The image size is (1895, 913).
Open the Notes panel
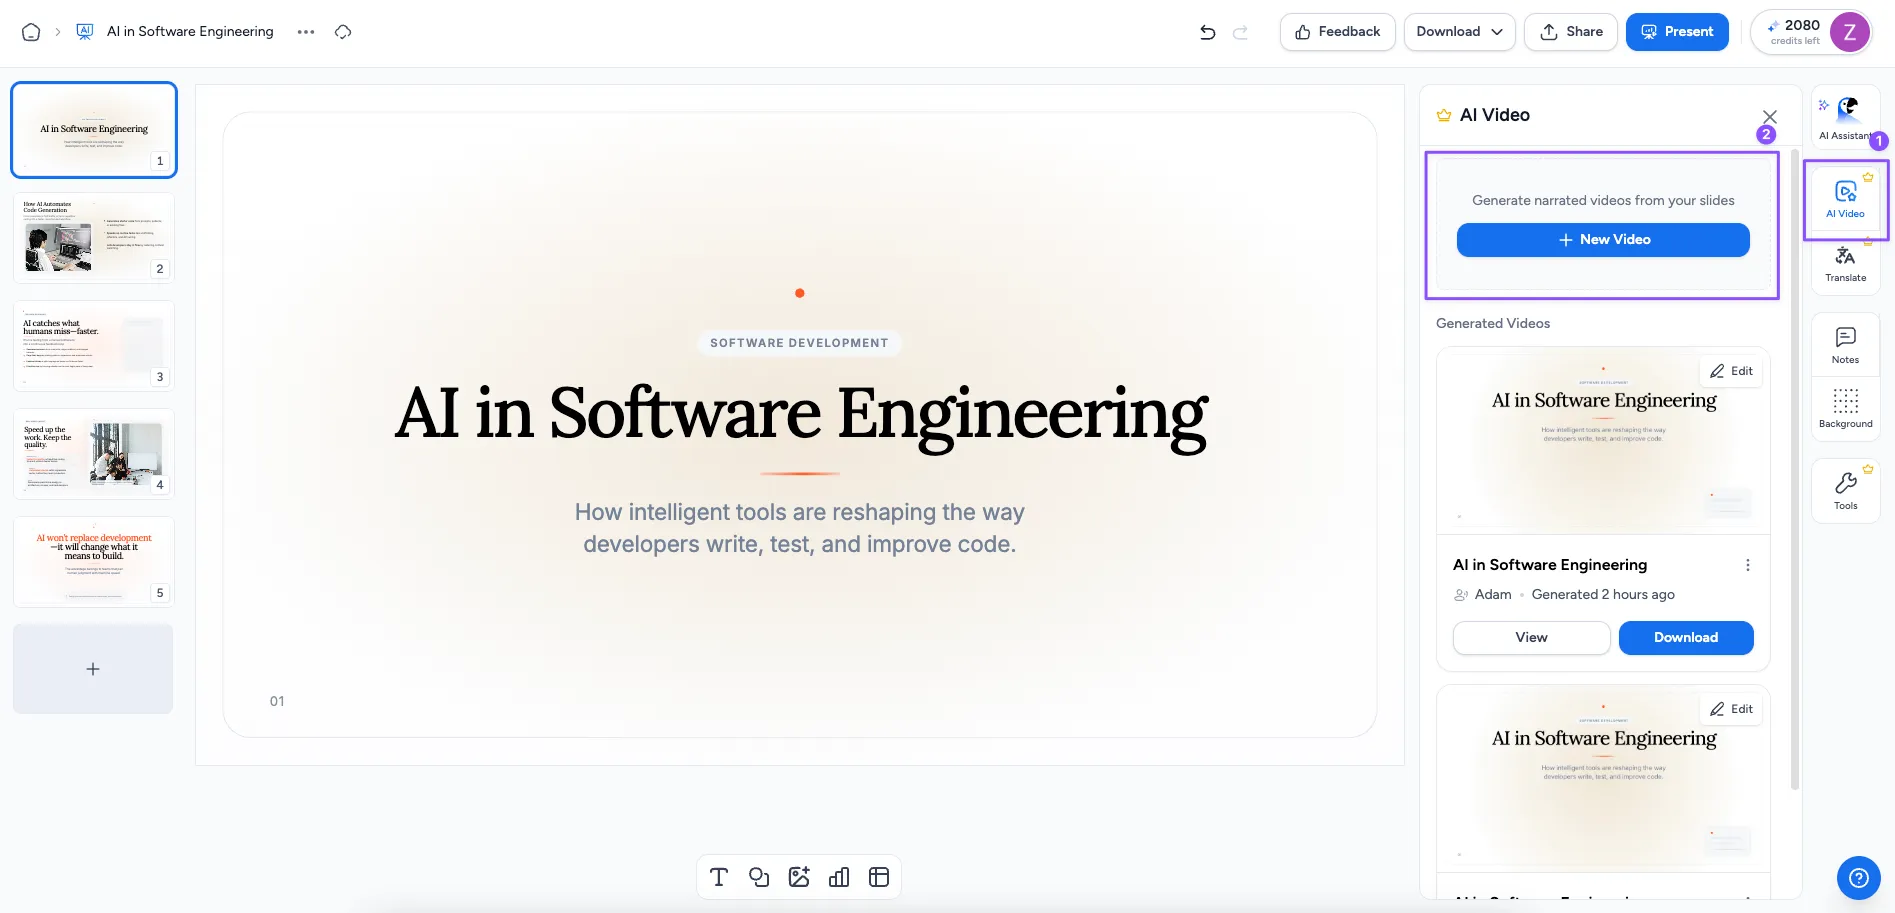pyautogui.click(x=1845, y=345)
